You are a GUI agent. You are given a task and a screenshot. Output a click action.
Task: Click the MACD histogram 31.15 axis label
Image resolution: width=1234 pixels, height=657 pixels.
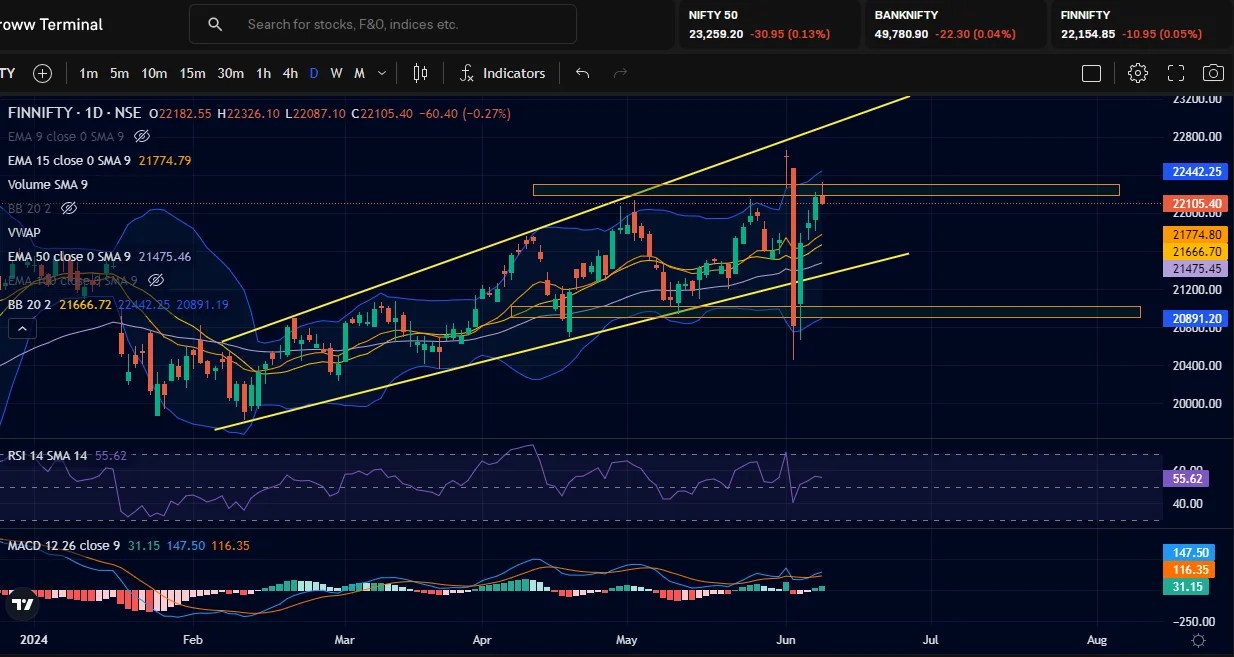1187,587
